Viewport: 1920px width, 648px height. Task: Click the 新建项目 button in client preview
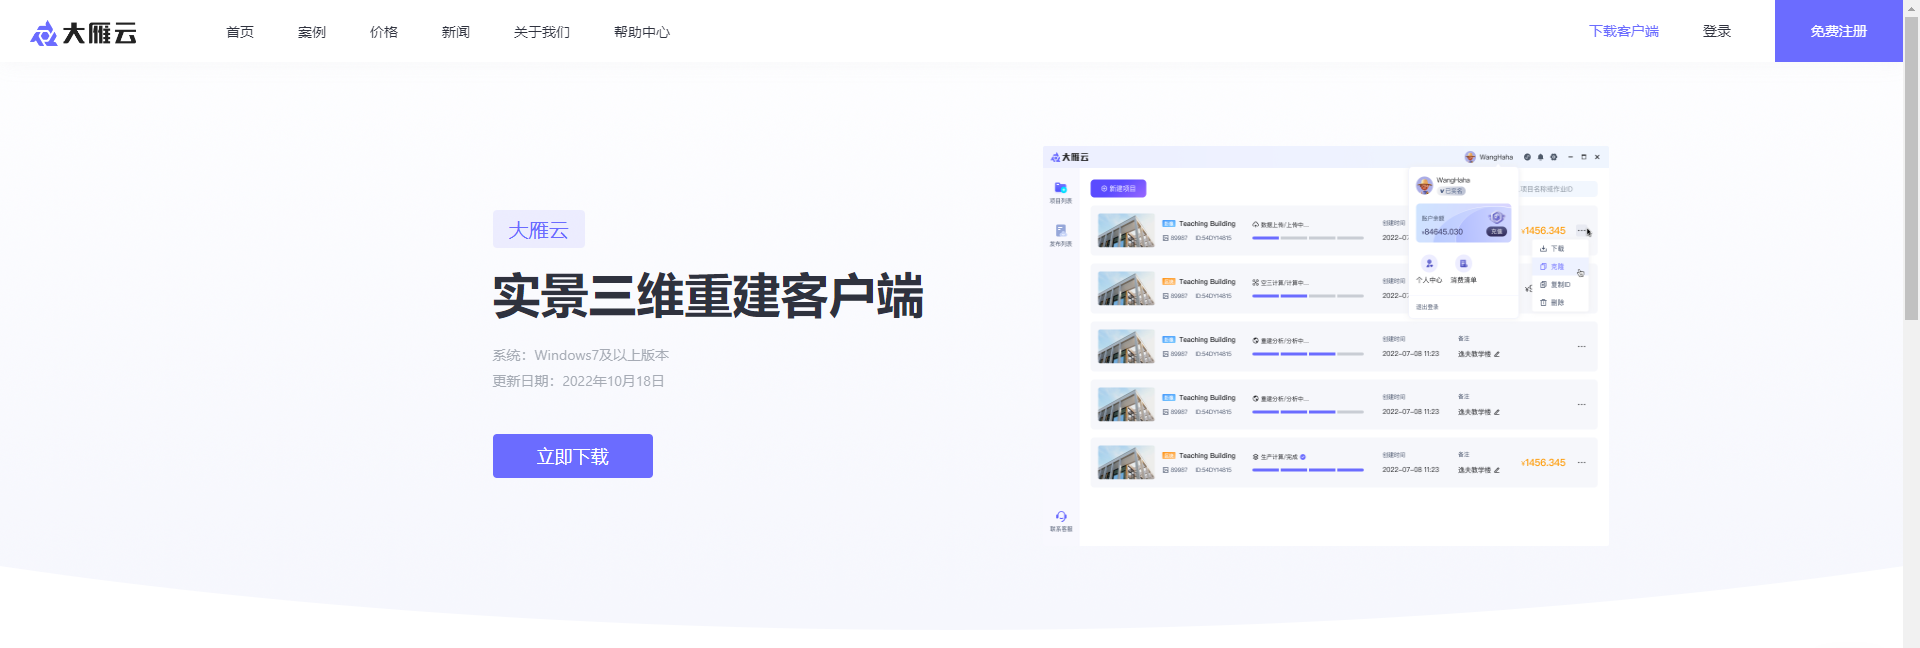pos(1118,188)
